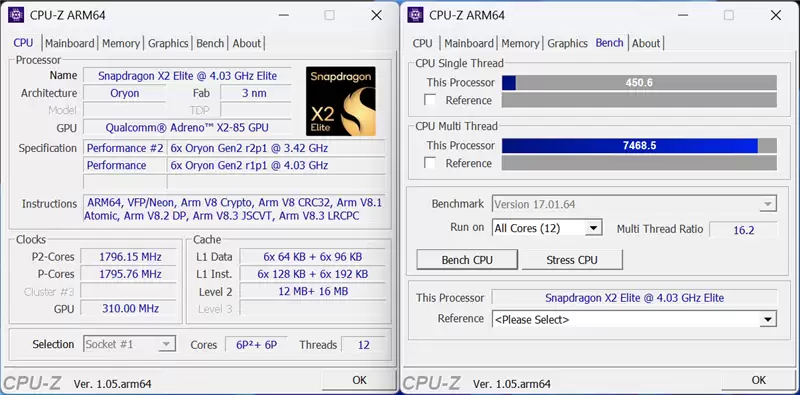The width and height of the screenshot is (800, 395).
Task: Click GPU clock value 310.00 MHz
Action: tap(130, 308)
